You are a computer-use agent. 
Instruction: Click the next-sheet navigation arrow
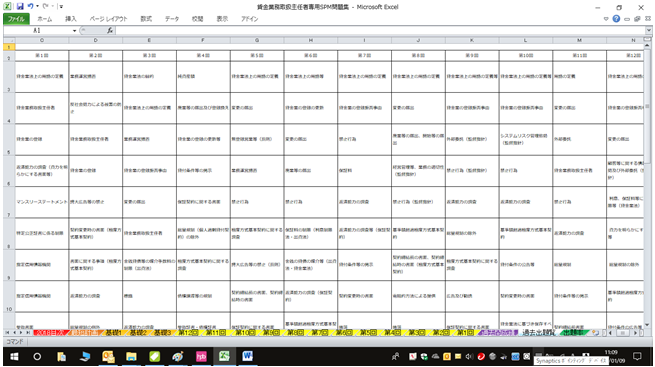pyautogui.click(x=22, y=333)
